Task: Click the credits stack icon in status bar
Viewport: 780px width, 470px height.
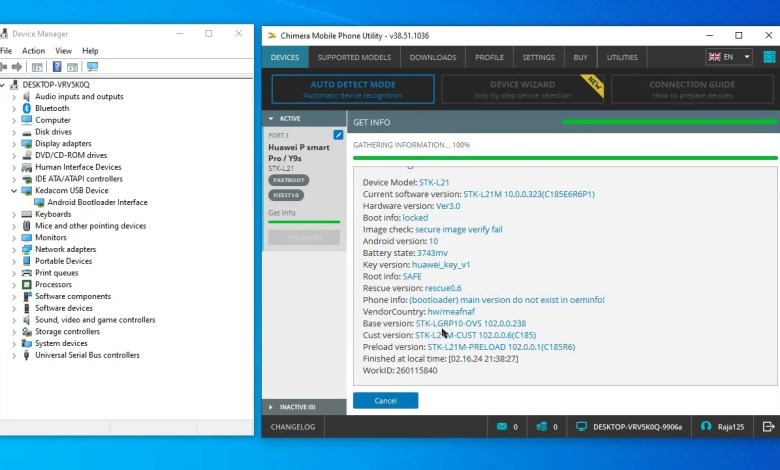Action: pyautogui.click(x=540, y=427)
